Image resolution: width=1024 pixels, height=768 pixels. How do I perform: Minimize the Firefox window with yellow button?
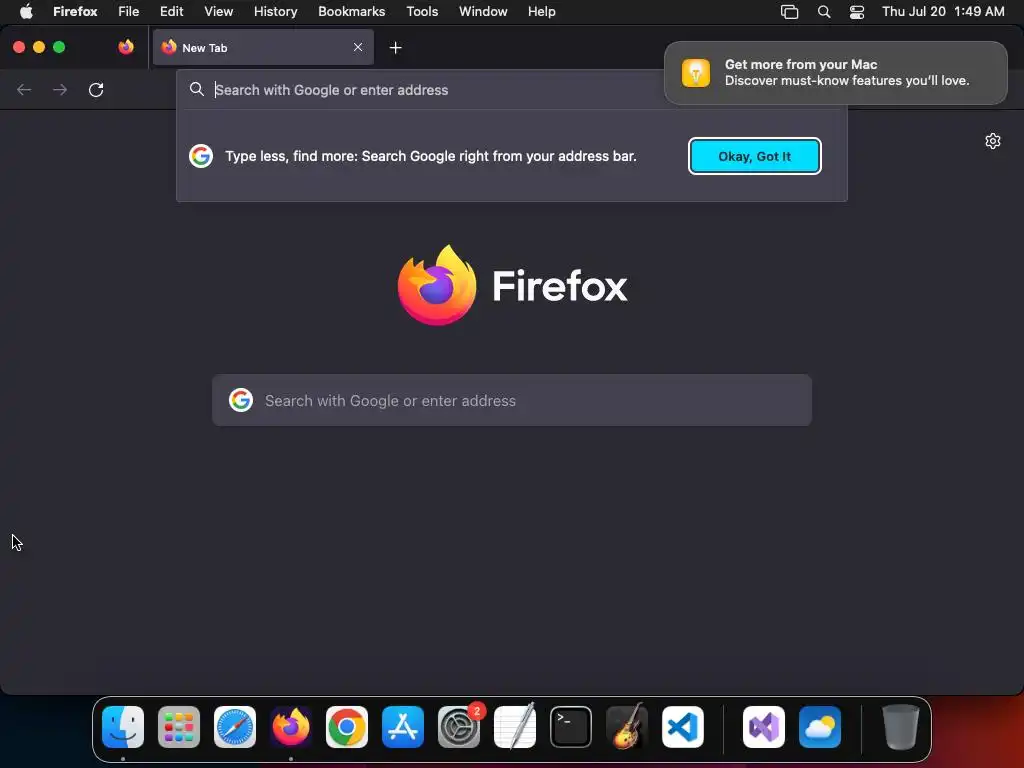pyautogui.click(x=39, y=47)
